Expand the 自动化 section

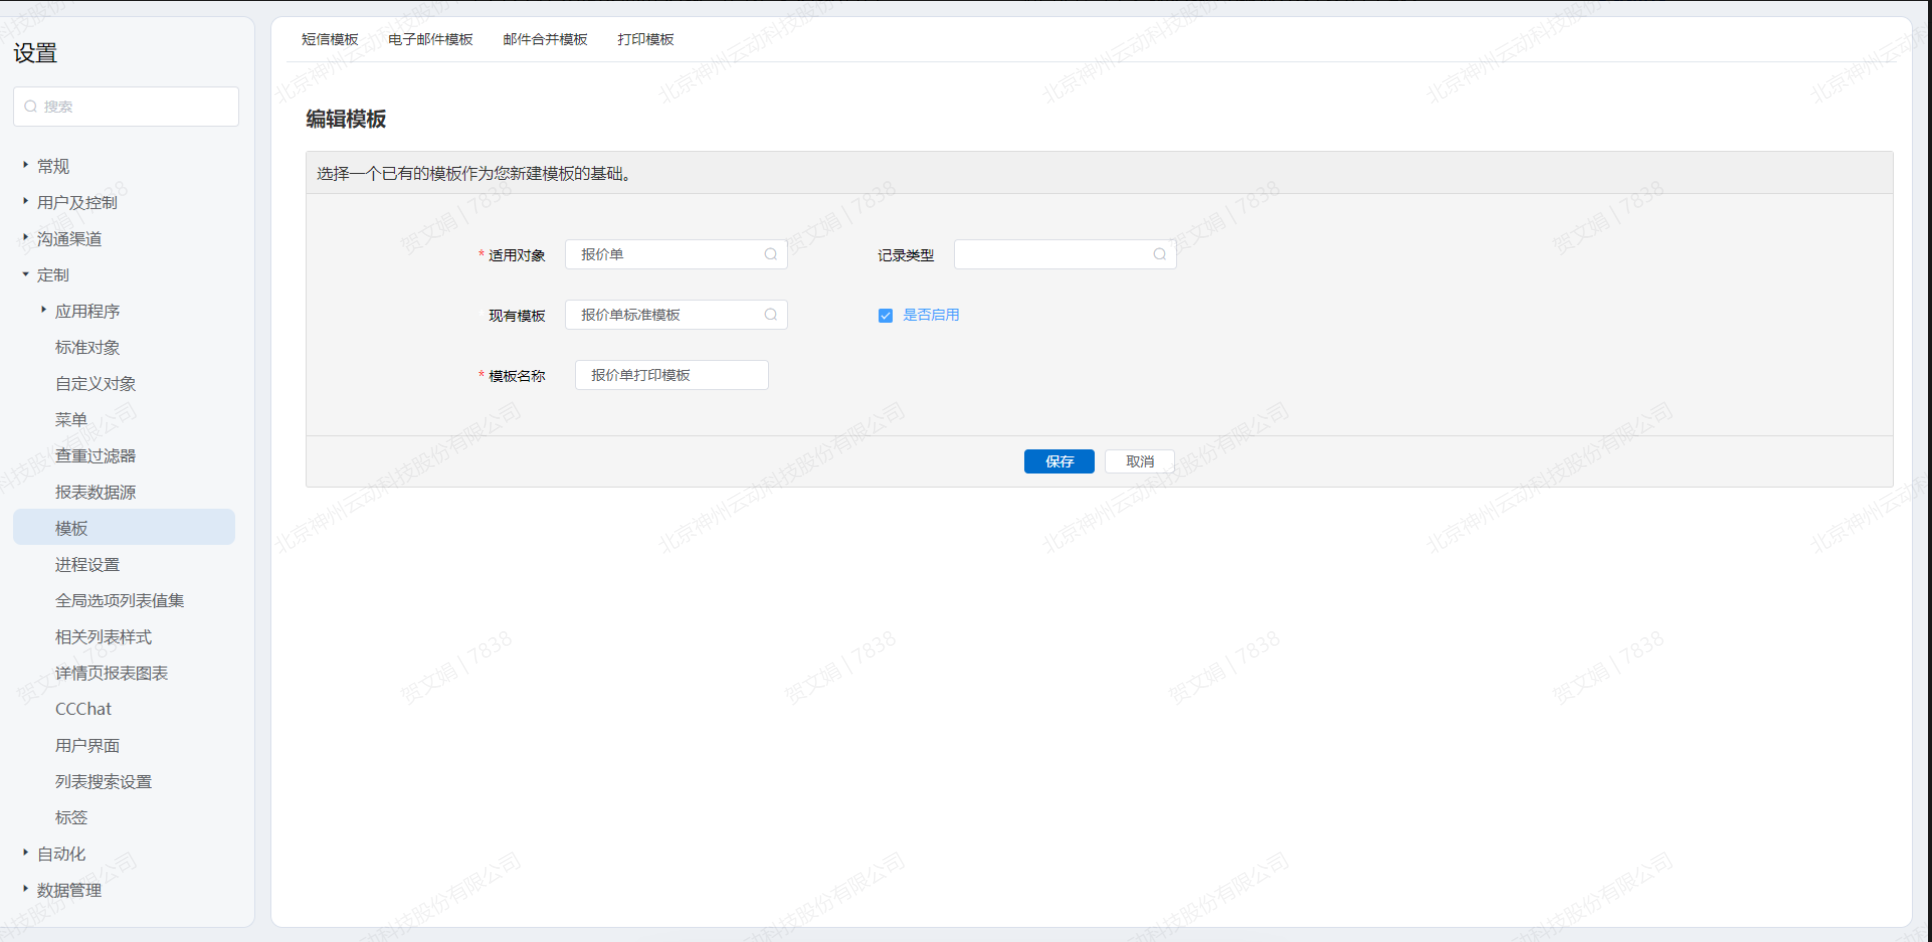[x=26, y=853]
